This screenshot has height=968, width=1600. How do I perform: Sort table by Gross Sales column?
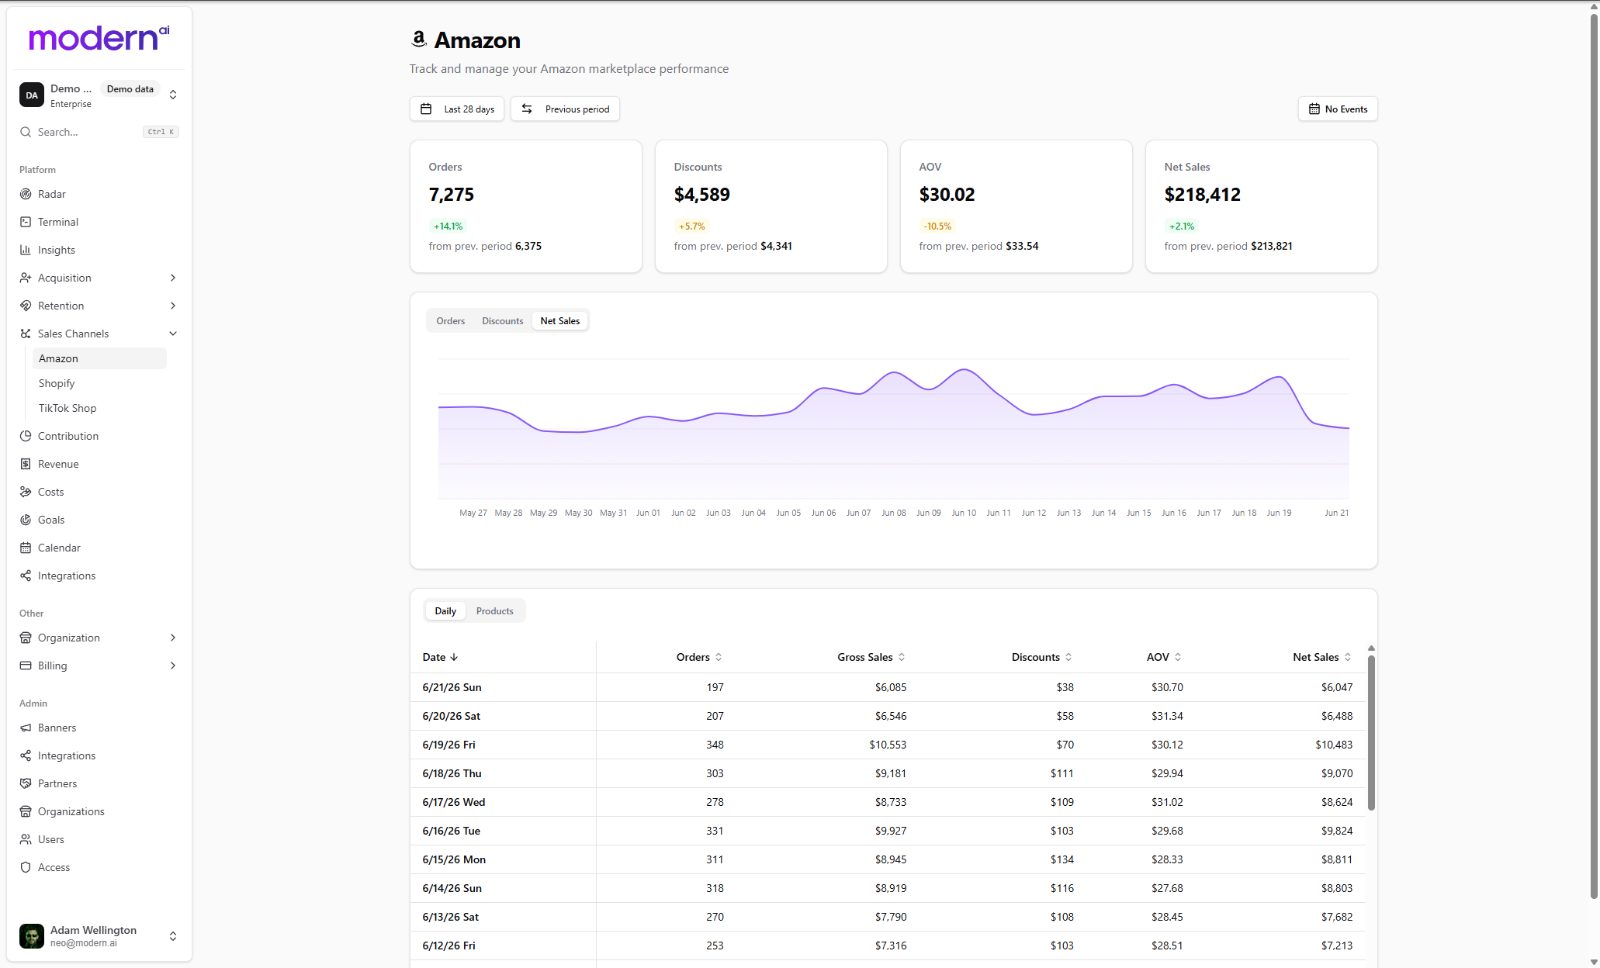871,657
